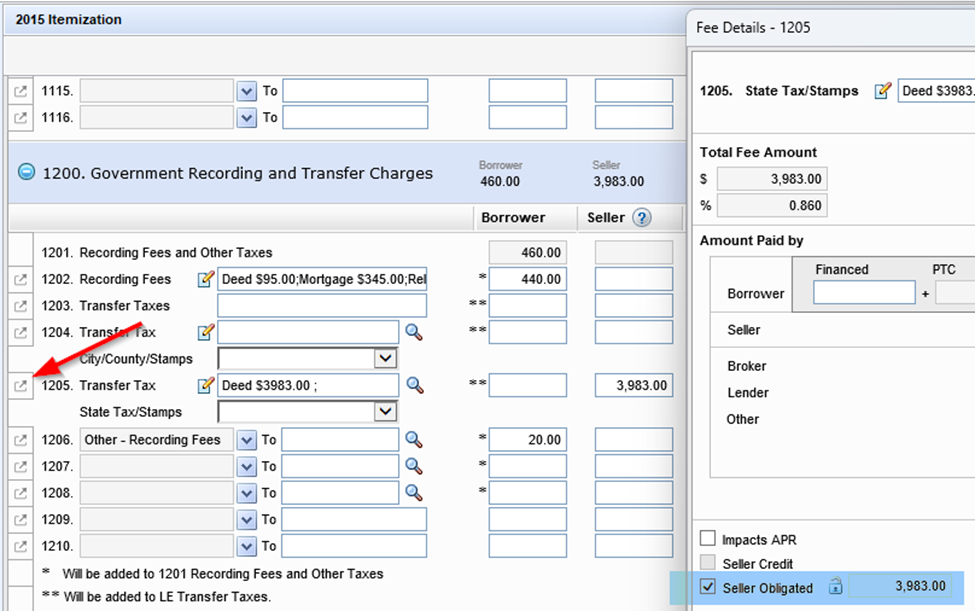Click 1203 Transfer Taxes description field
This screenshot has width=975, height=611.
[322, 305]
